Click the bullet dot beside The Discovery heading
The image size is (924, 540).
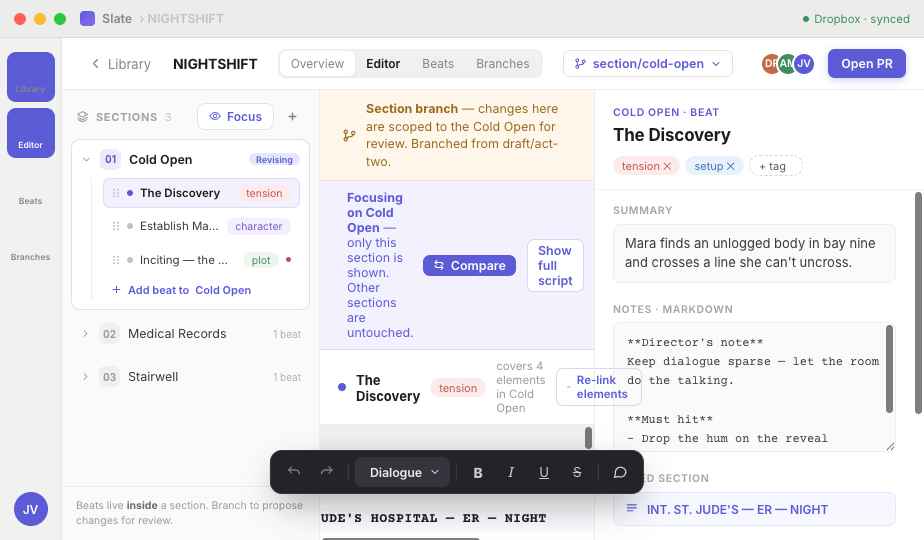click(x=342, y=387)
